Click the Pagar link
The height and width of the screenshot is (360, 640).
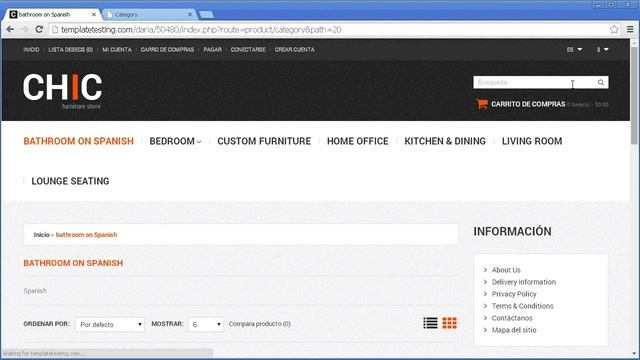(213, 49)
